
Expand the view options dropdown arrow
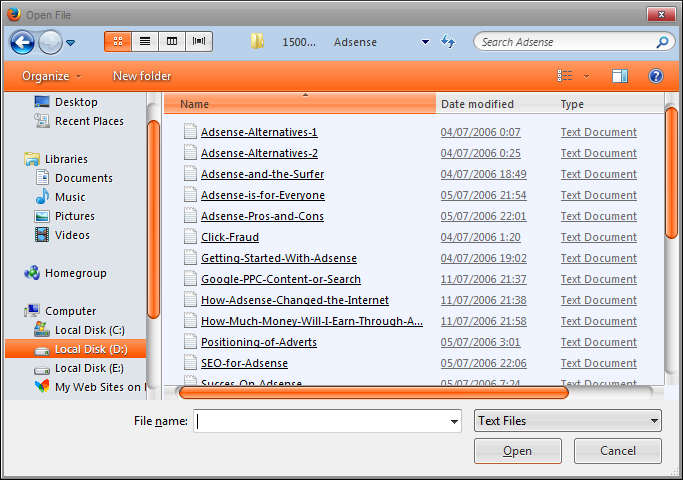(587, 76)
